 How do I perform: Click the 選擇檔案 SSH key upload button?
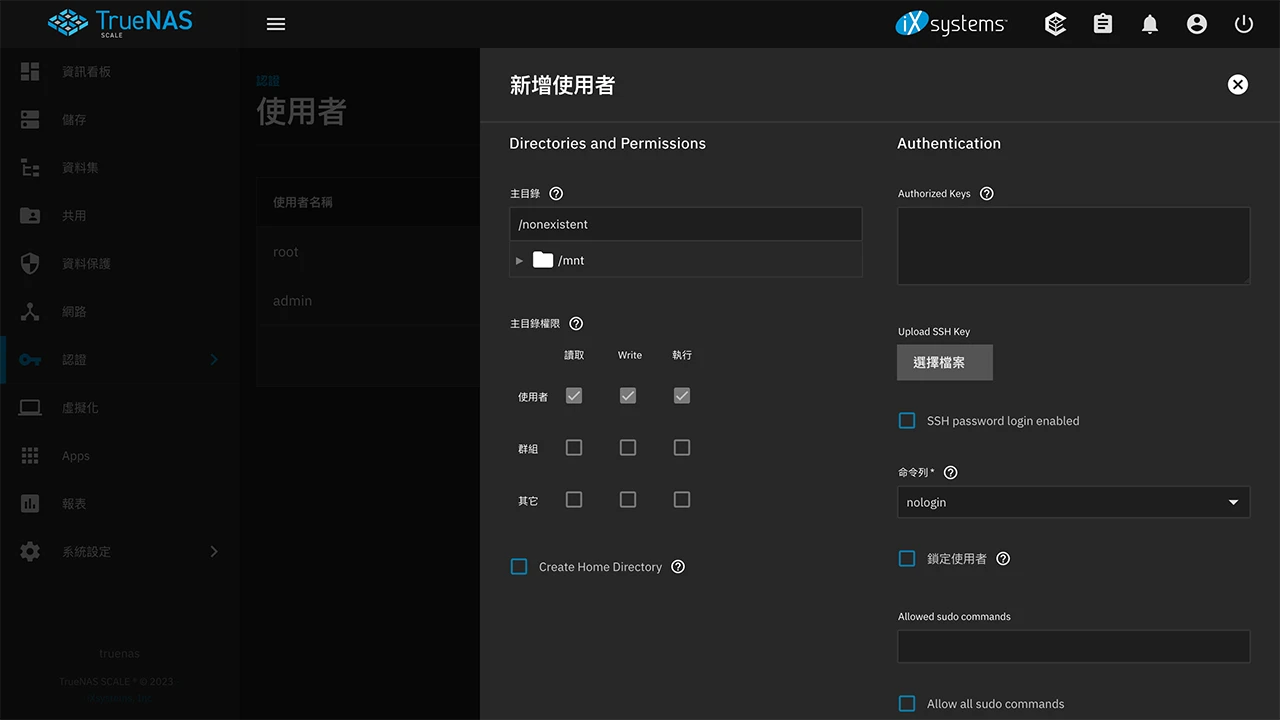tap(944, 362)
